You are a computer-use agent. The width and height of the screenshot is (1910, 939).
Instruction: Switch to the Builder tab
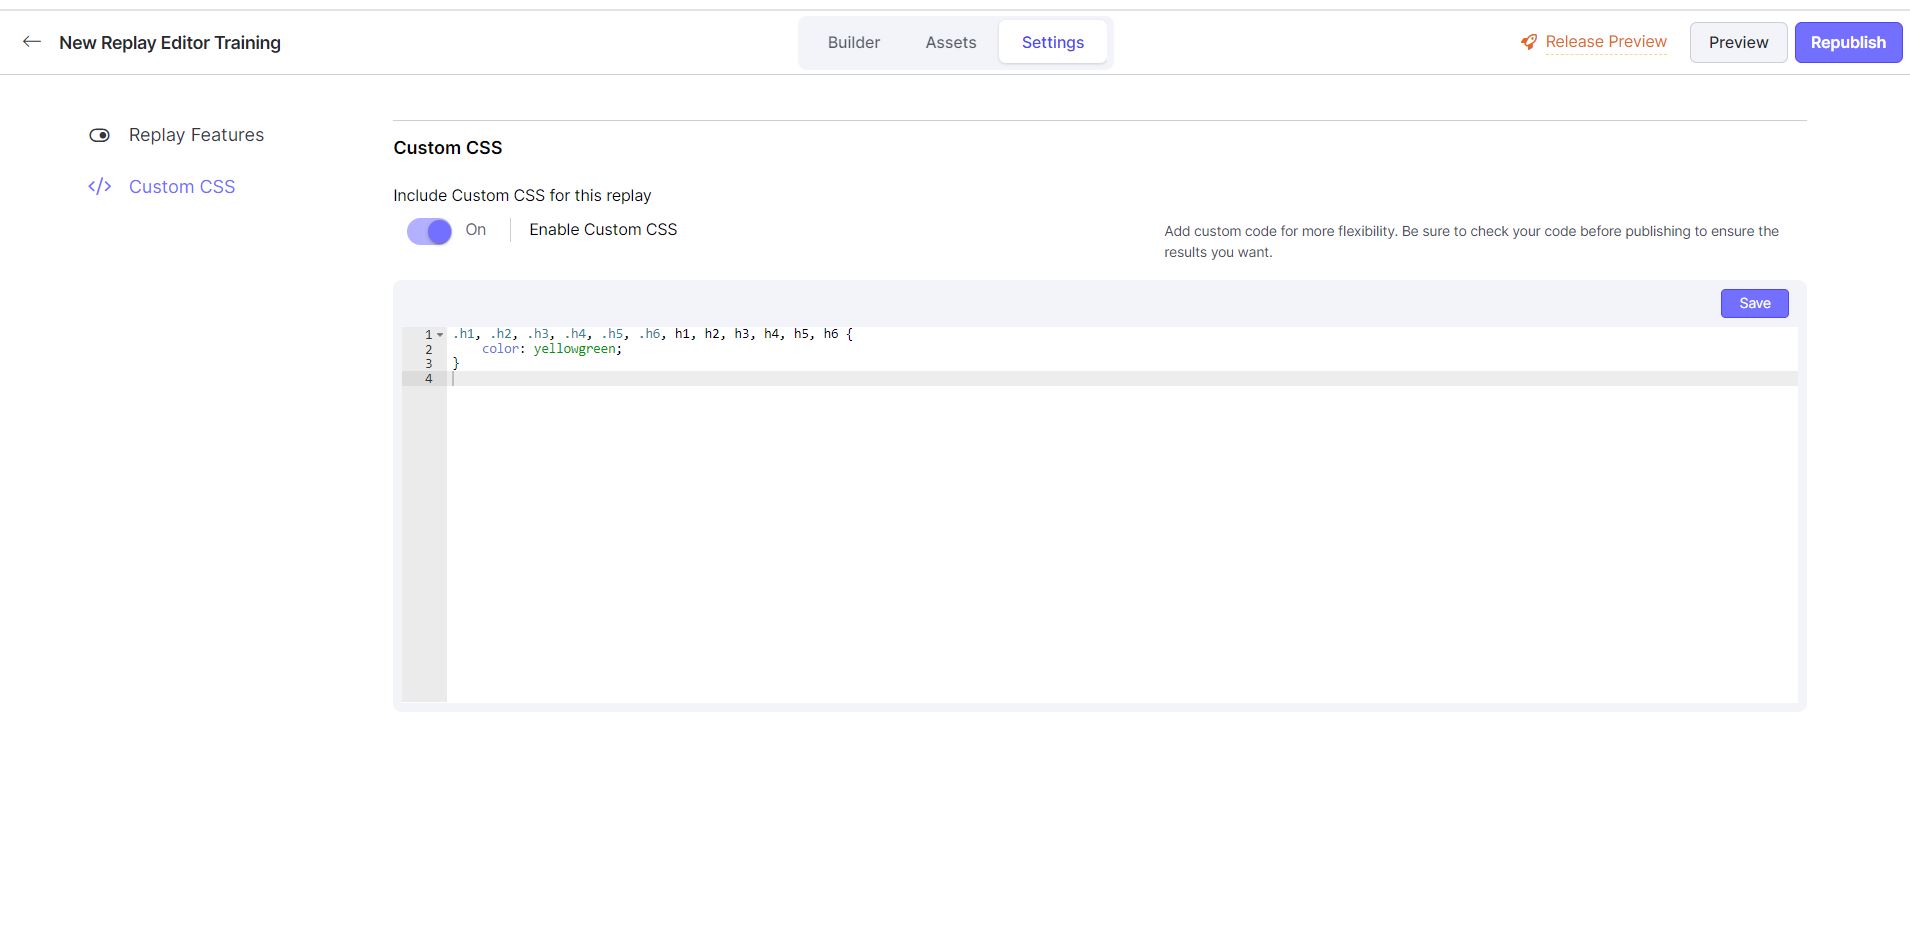coord(854,42)
